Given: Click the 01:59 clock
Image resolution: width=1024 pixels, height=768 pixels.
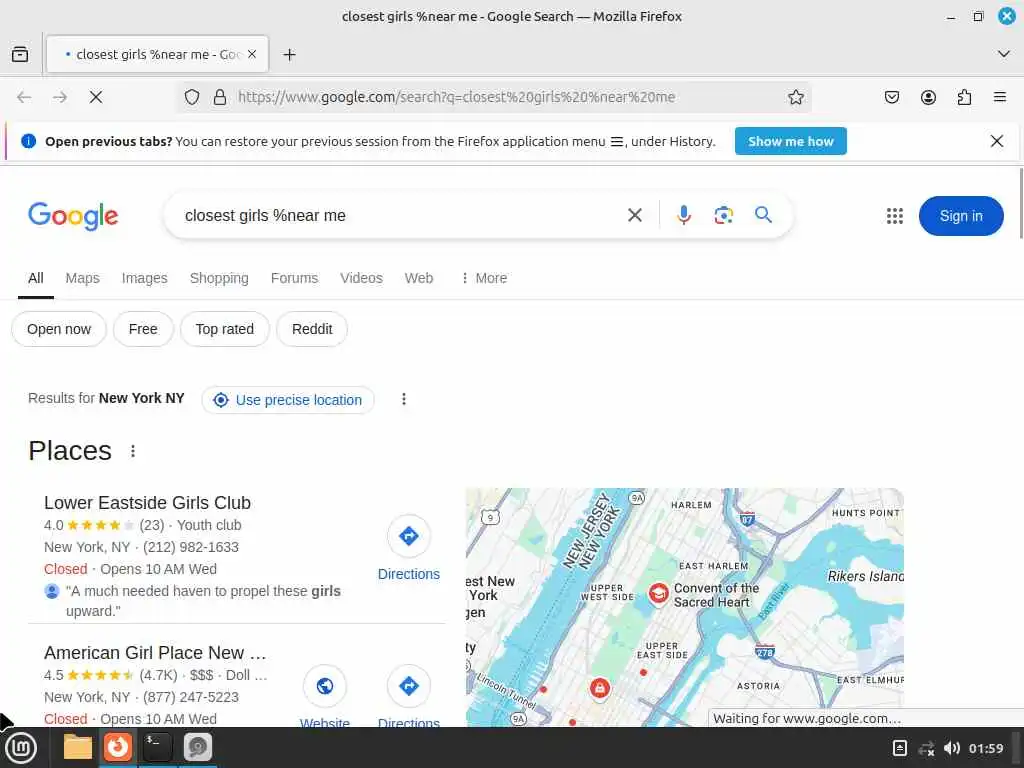Looking at the screenshot, I should coord(985,748).
